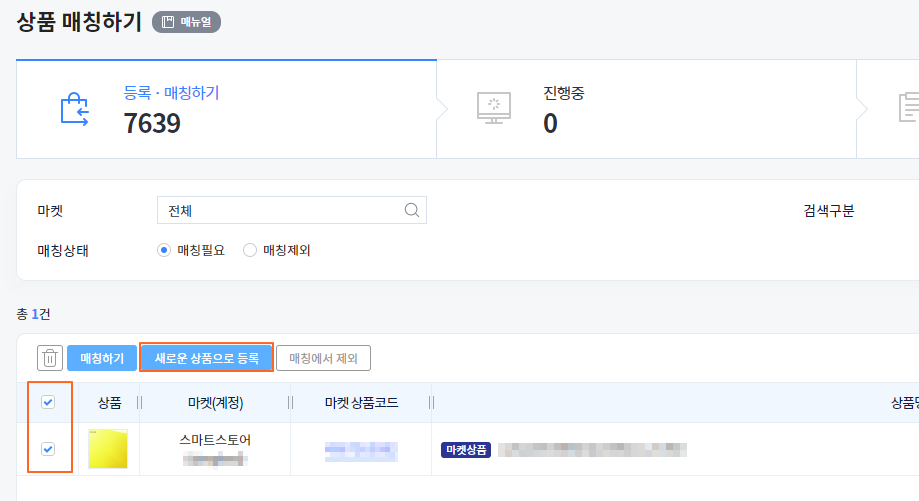
Task: Click the 마켓상품 badge
Action: point(466,449)
